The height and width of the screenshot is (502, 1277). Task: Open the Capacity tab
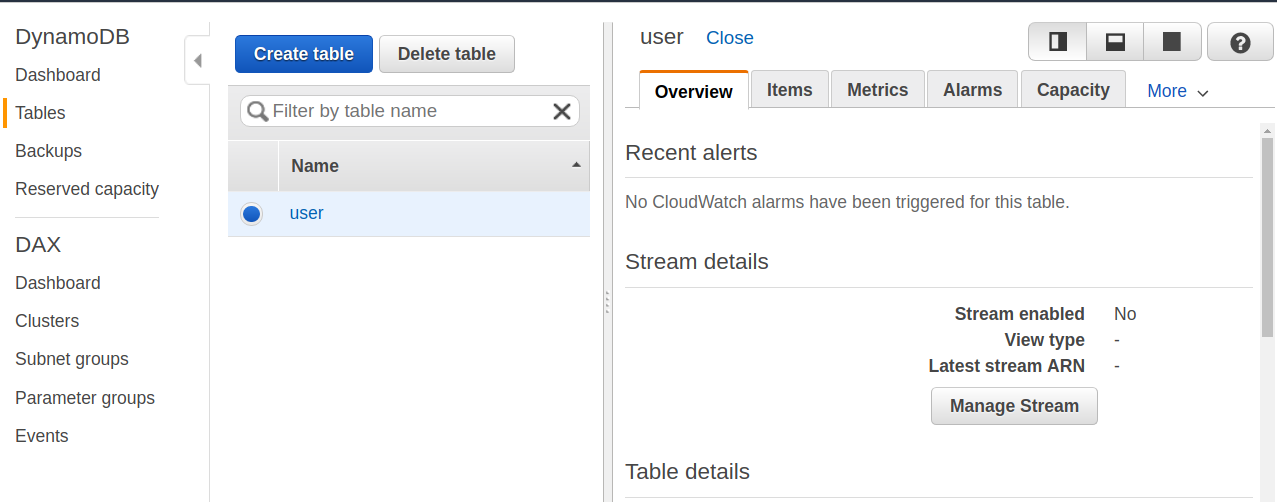[1072, 90]
